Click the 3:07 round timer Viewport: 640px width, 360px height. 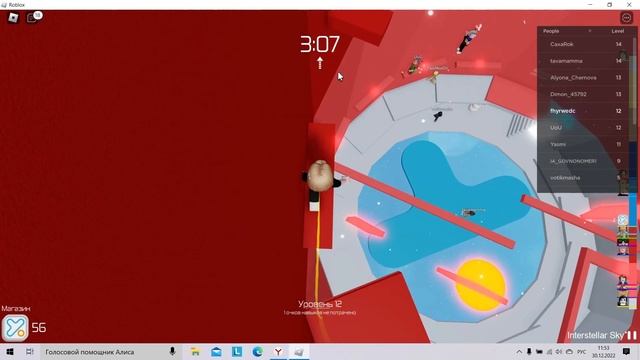pos(320,44)
